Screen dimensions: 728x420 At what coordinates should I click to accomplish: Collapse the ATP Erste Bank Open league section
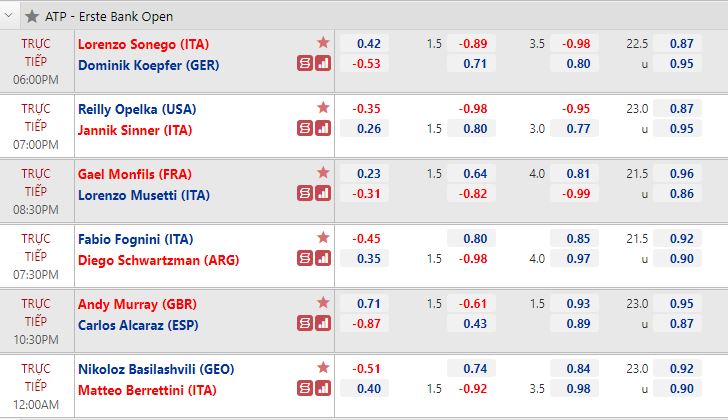tap(8, 15)
